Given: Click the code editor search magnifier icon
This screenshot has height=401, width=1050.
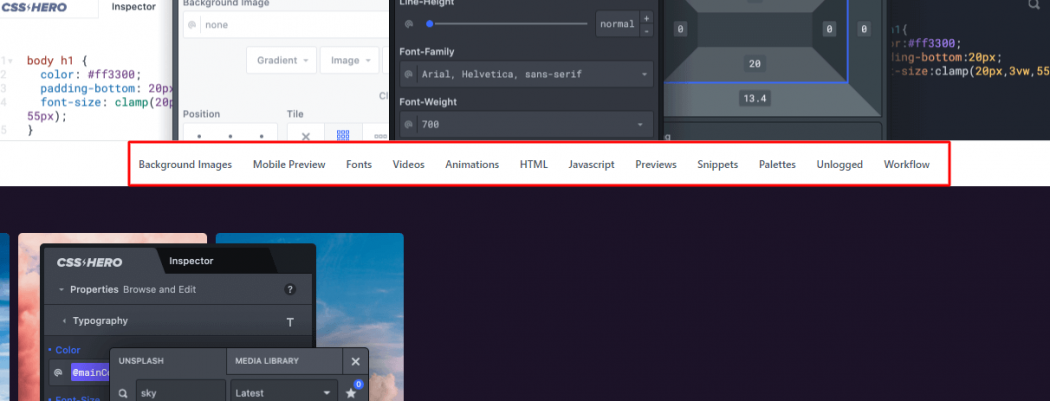Looking at the screenshot, I should [x=1033, y=4].
